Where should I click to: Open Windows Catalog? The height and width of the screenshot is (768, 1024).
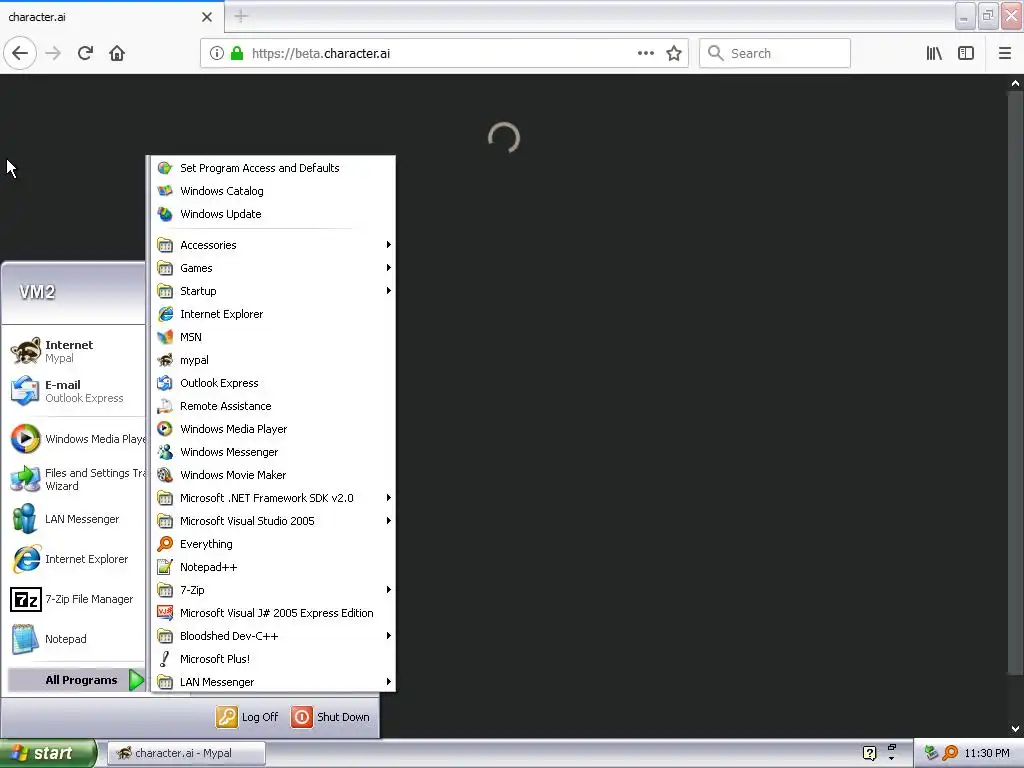click(x=273, y=191)
